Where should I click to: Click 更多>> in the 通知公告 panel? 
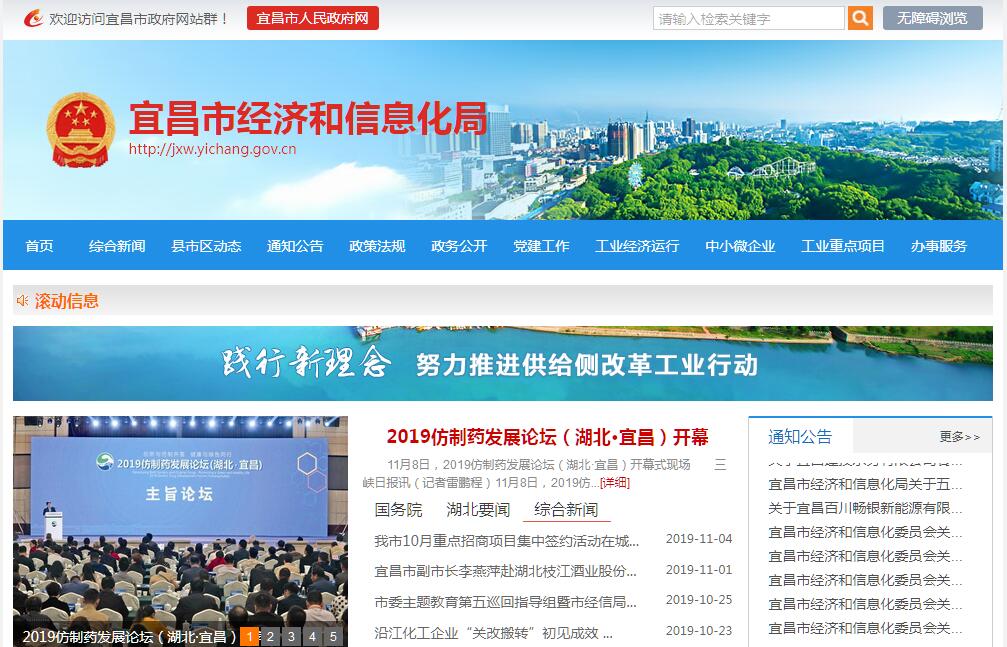click(x=959, y=437)
